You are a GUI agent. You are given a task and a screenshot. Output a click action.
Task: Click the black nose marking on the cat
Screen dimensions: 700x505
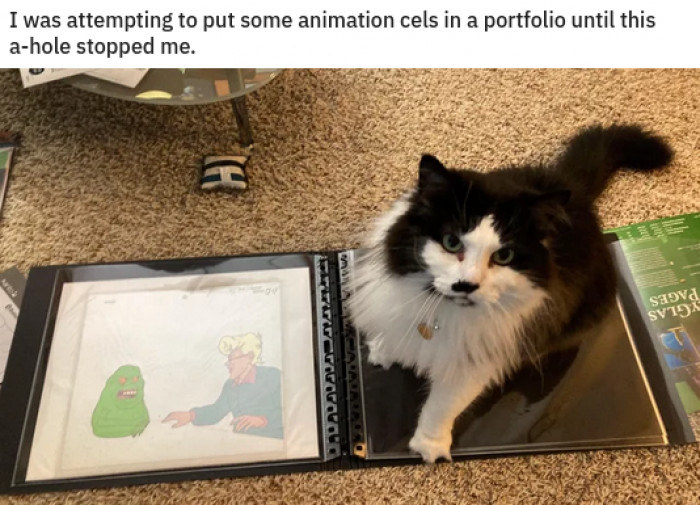[x=465, y=287]
